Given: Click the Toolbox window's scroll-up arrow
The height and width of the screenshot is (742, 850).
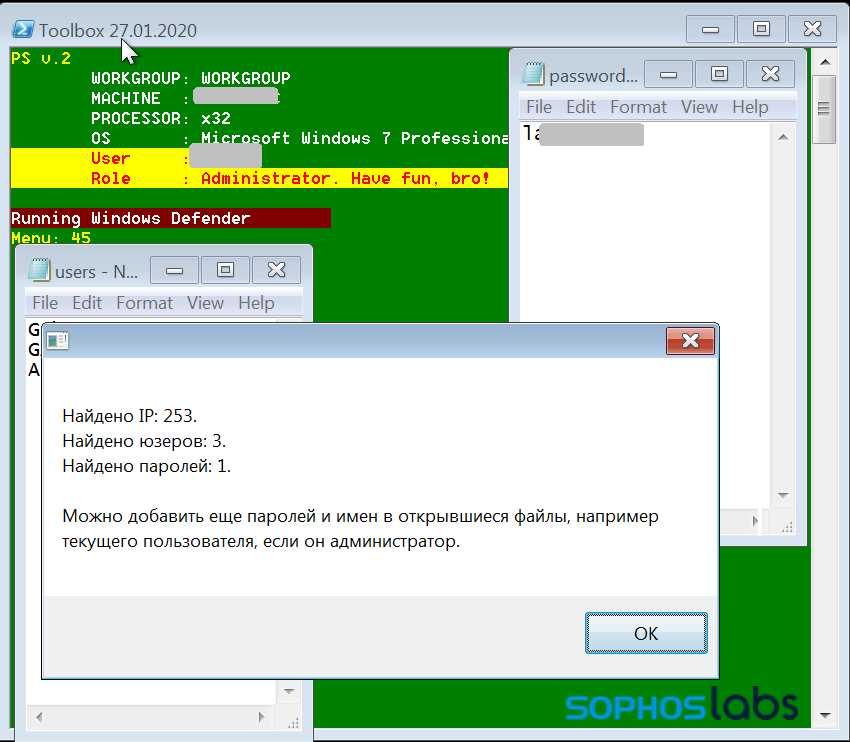Looking at the screenshot, I should pyautogui.click(x=825, y=62).
